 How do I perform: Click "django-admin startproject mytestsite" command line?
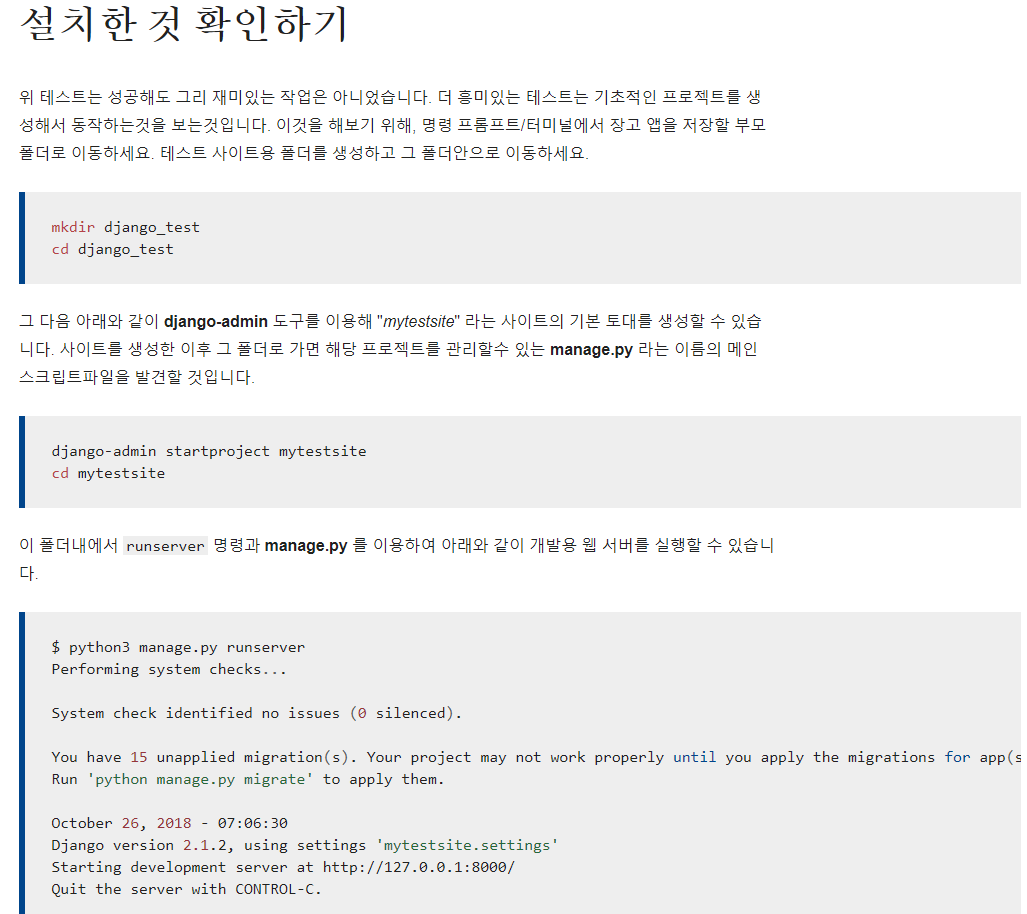pyautogui.click(x=208, y=451)
